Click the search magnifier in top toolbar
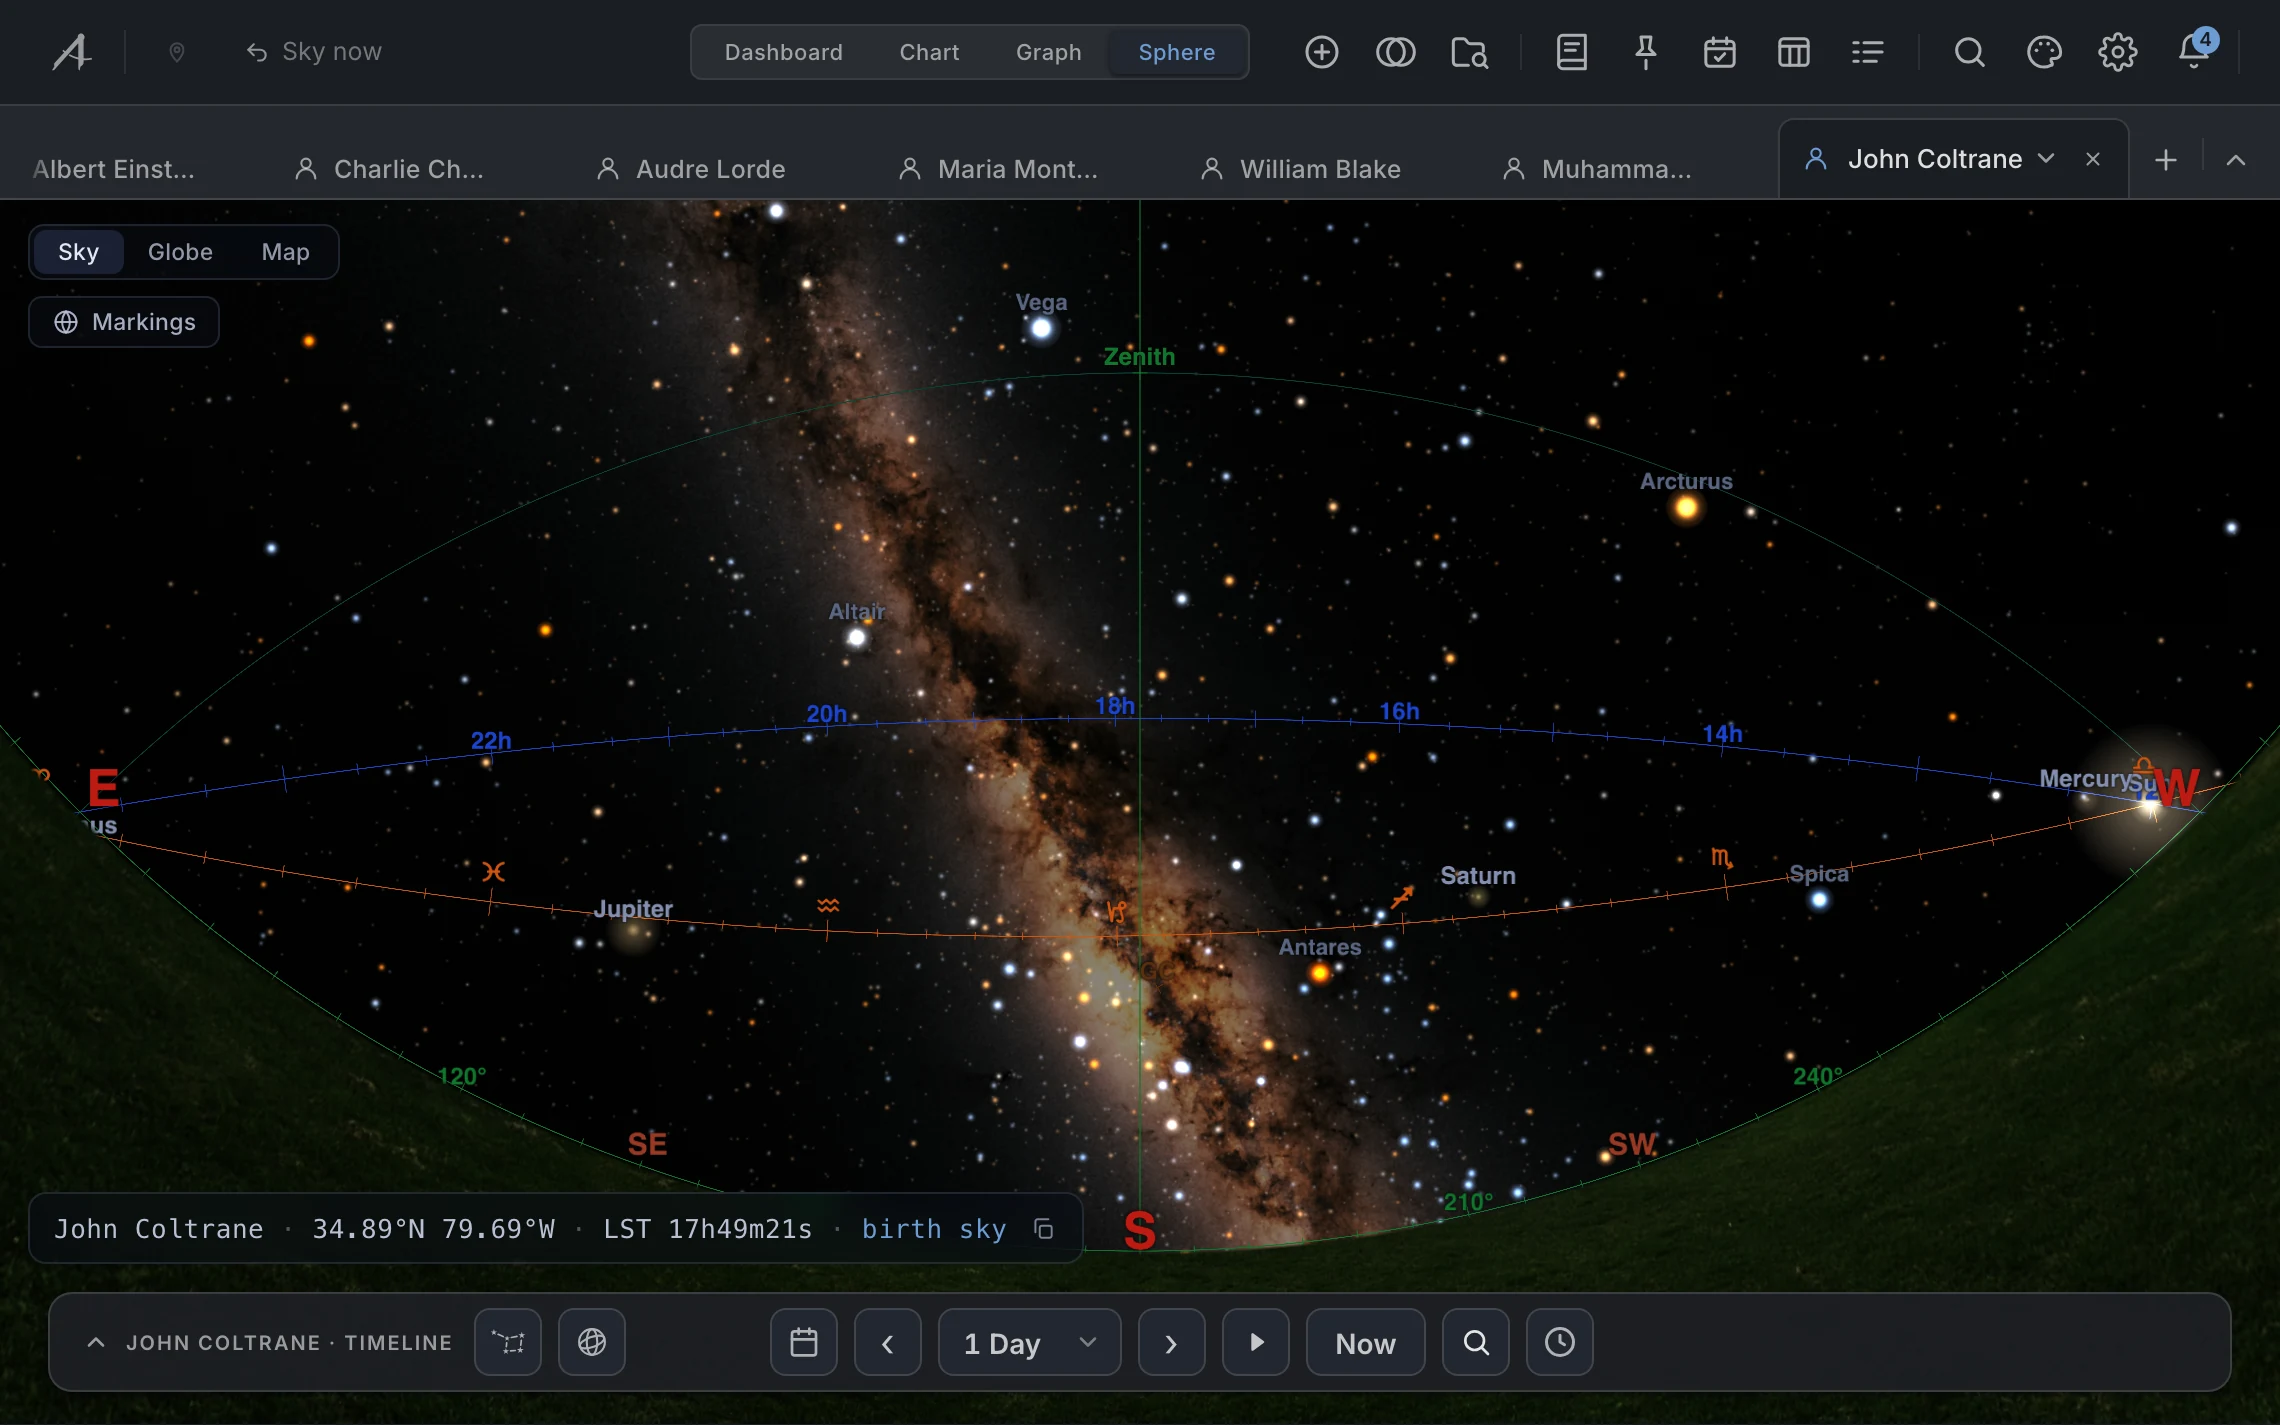This screenshot has width=2280, height=1425. click(x=1969, y=52)
